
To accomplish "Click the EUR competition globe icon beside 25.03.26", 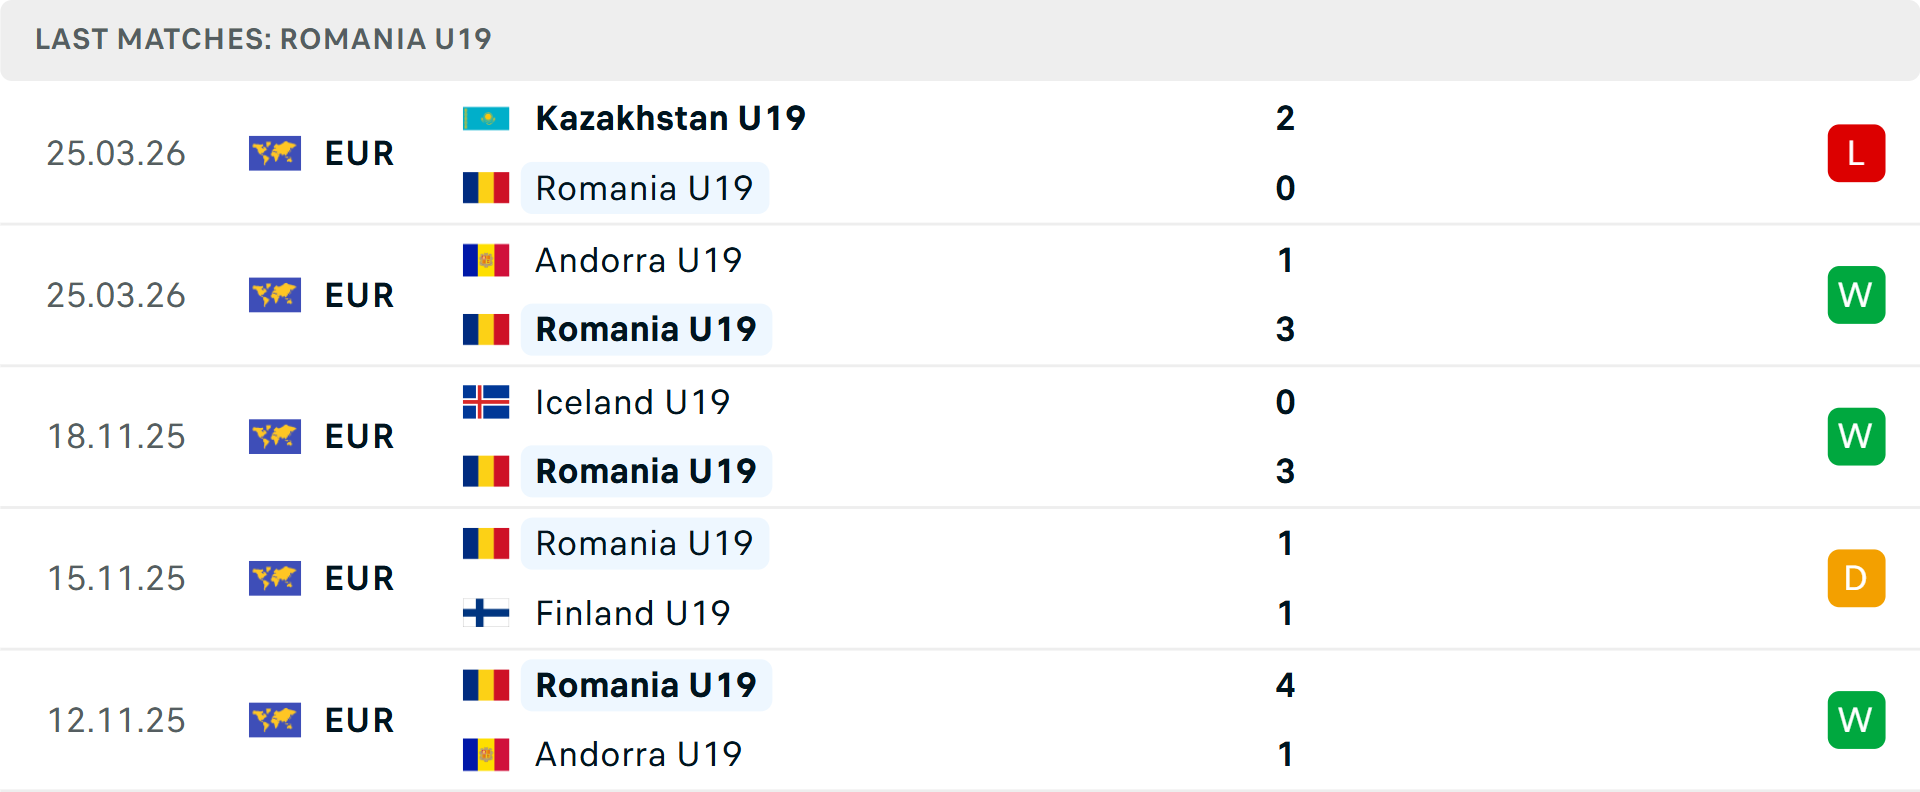I will coord(275,153).
